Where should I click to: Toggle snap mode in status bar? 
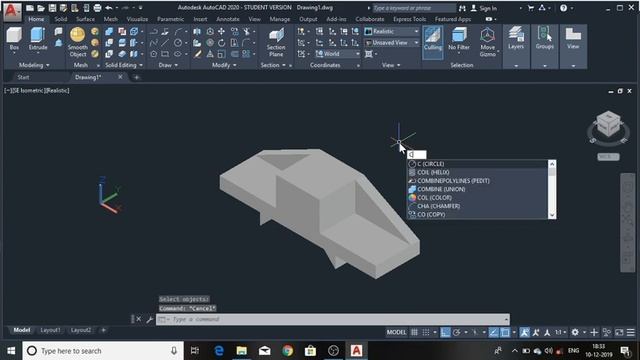(x=426, y=332)
